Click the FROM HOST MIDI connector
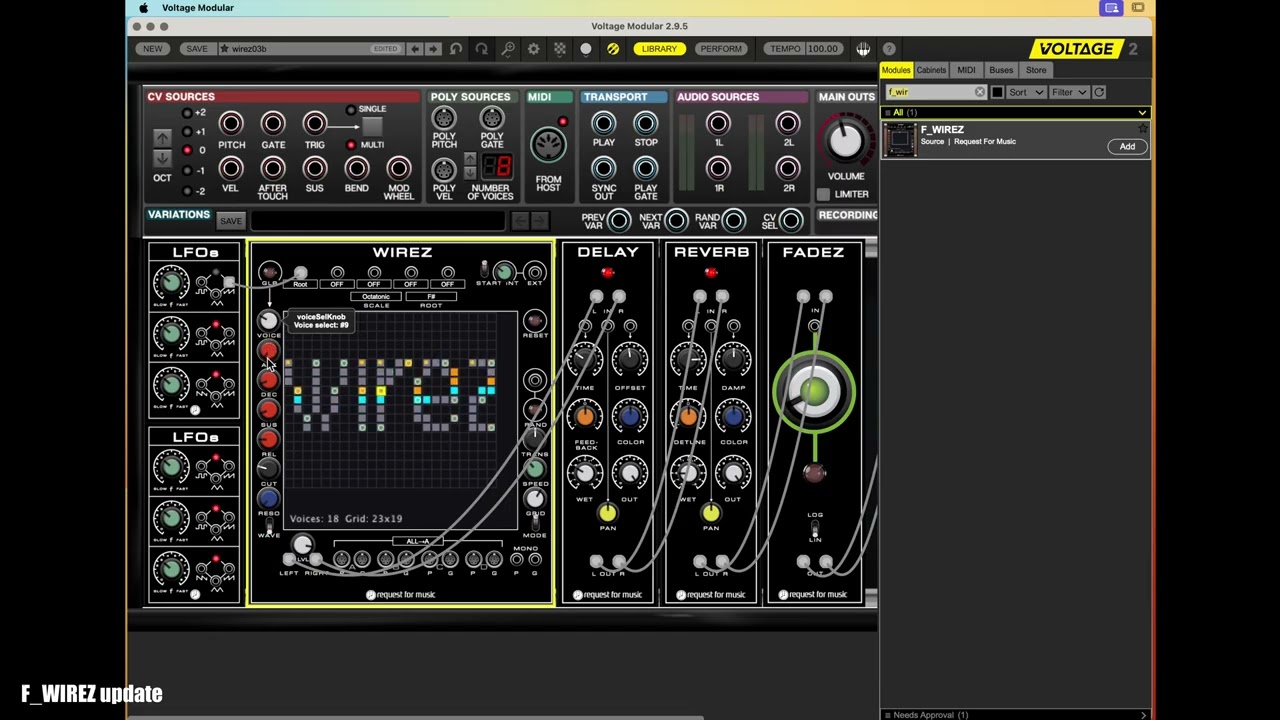 [548, 146]
